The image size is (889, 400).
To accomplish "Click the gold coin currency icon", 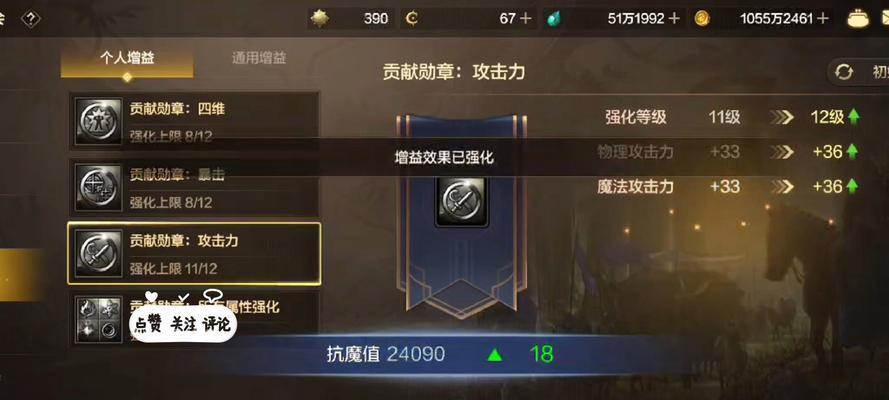I will coord(702,19).
